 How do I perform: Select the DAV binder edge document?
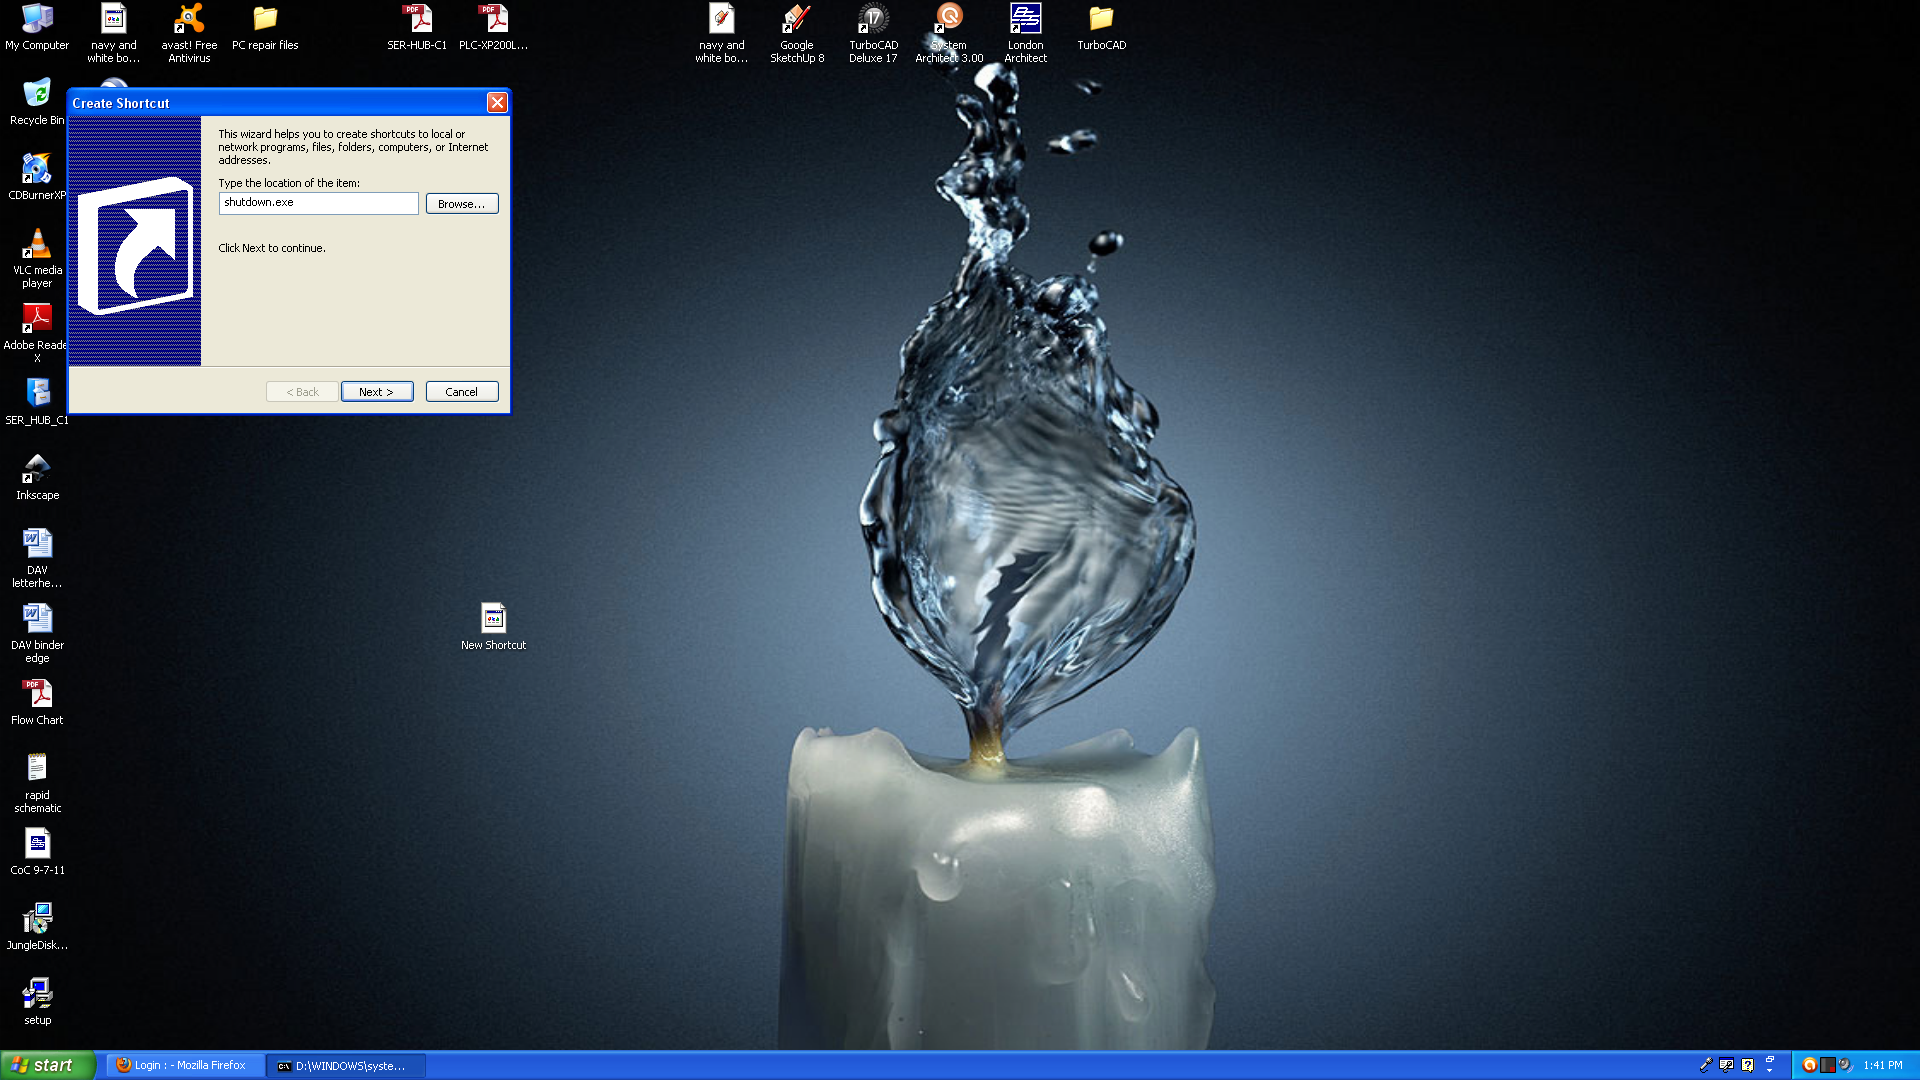37,633
